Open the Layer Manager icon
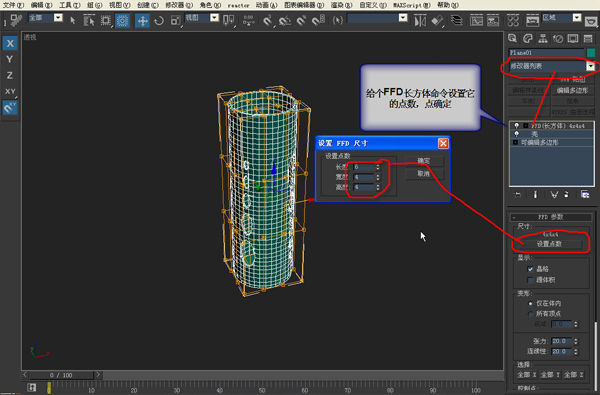The width and height of the screenshot is (600, 395). (x=457, y=20)
